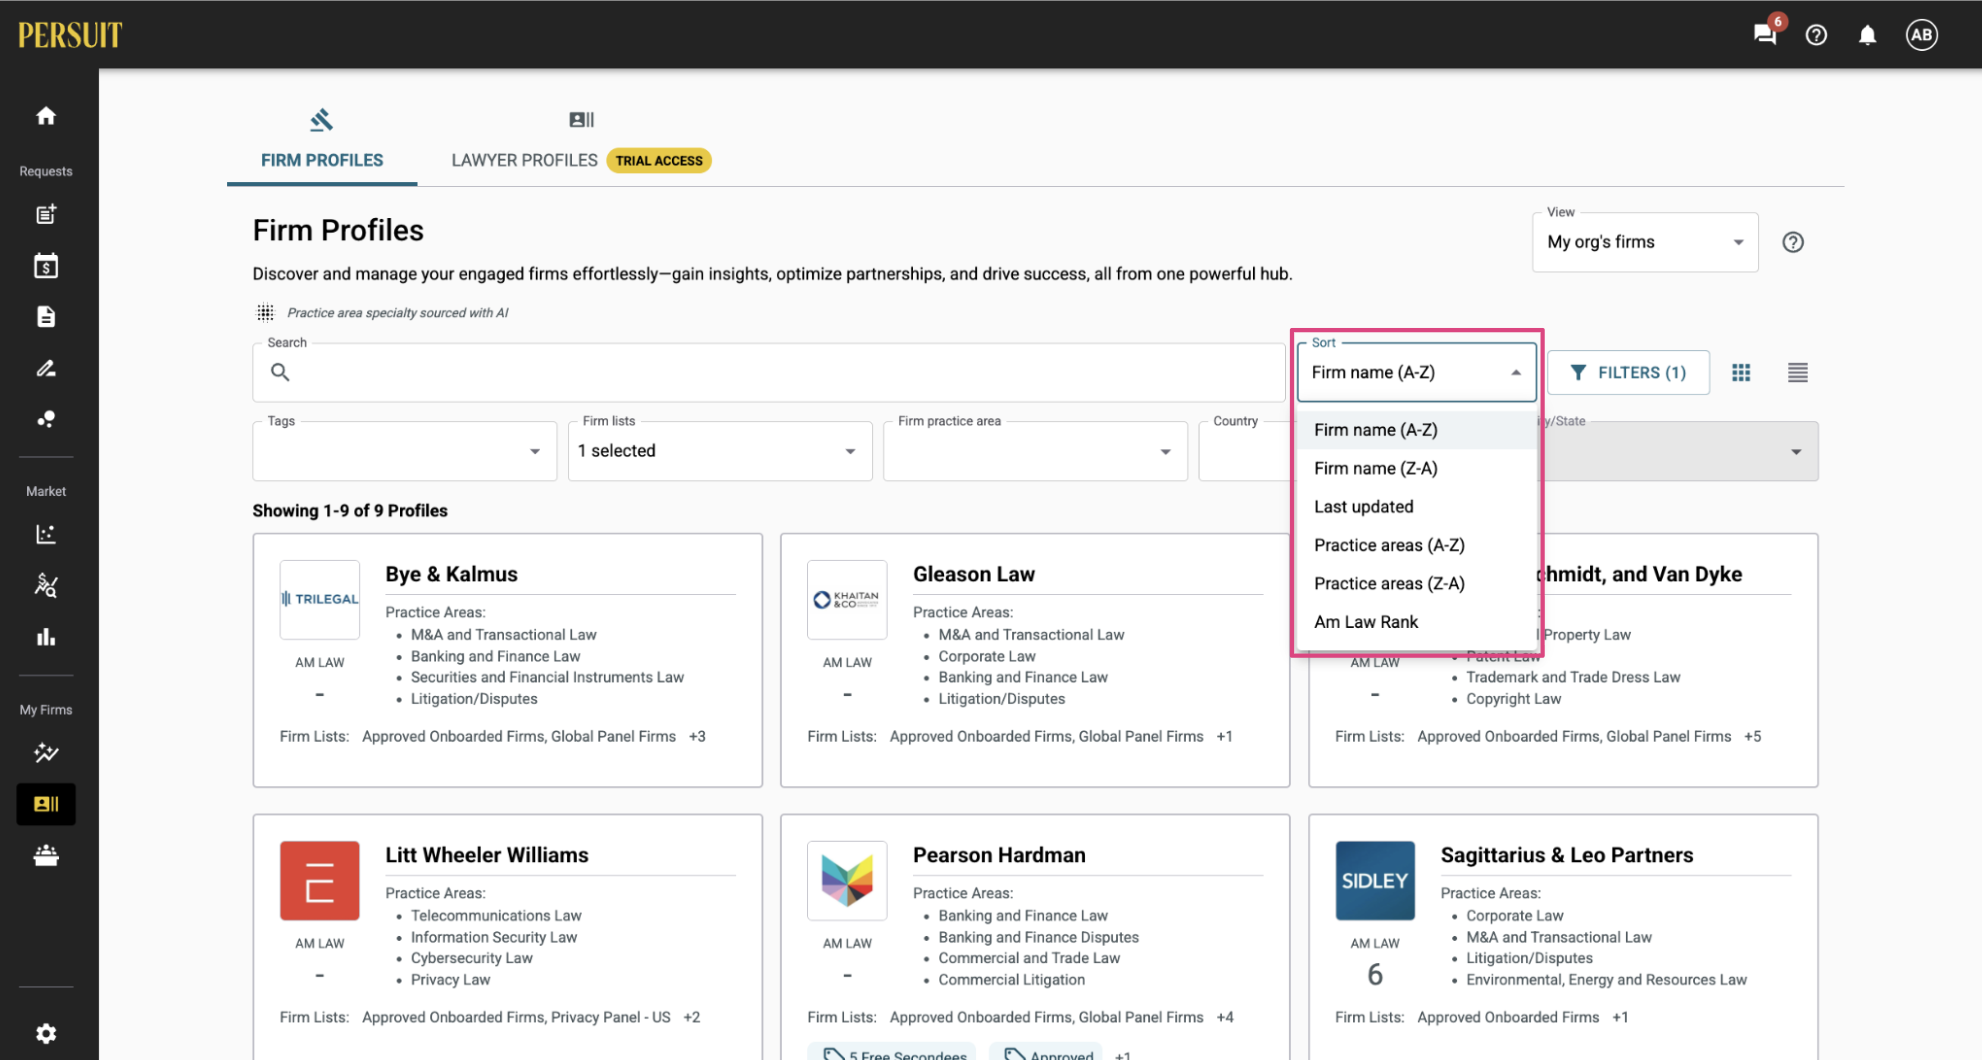Open the crossed chart icon under Market
The height and width of the screenshot is (1060, 1982).
coord(46,585)
